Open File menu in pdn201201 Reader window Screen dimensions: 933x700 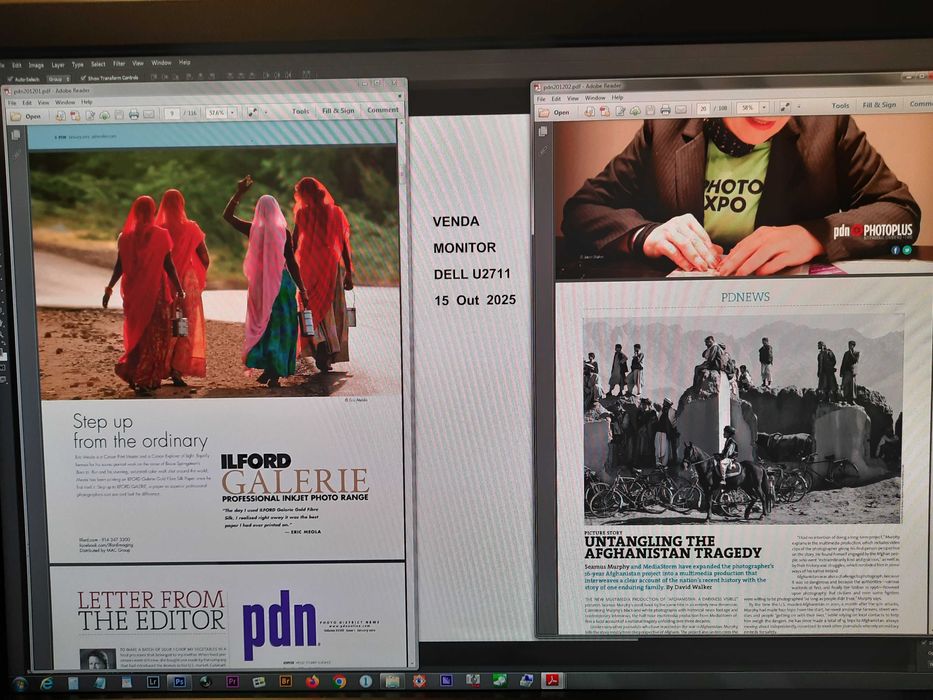[12, 103]
